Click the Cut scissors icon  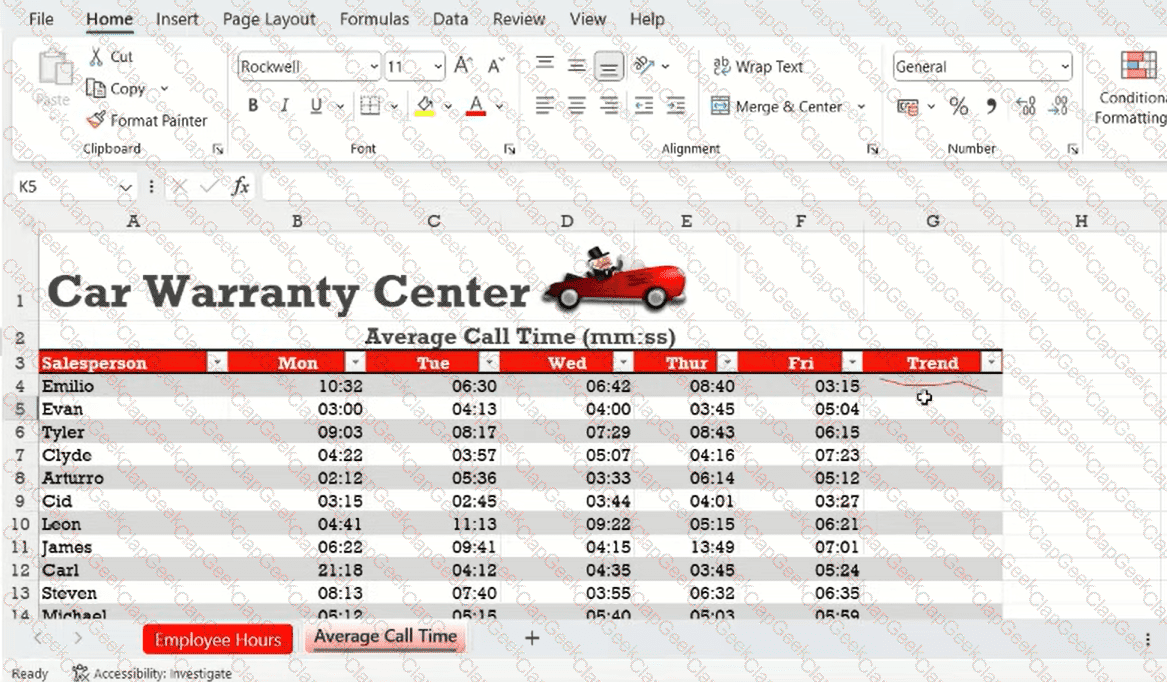pyautogui.click(x=96, y=57)
